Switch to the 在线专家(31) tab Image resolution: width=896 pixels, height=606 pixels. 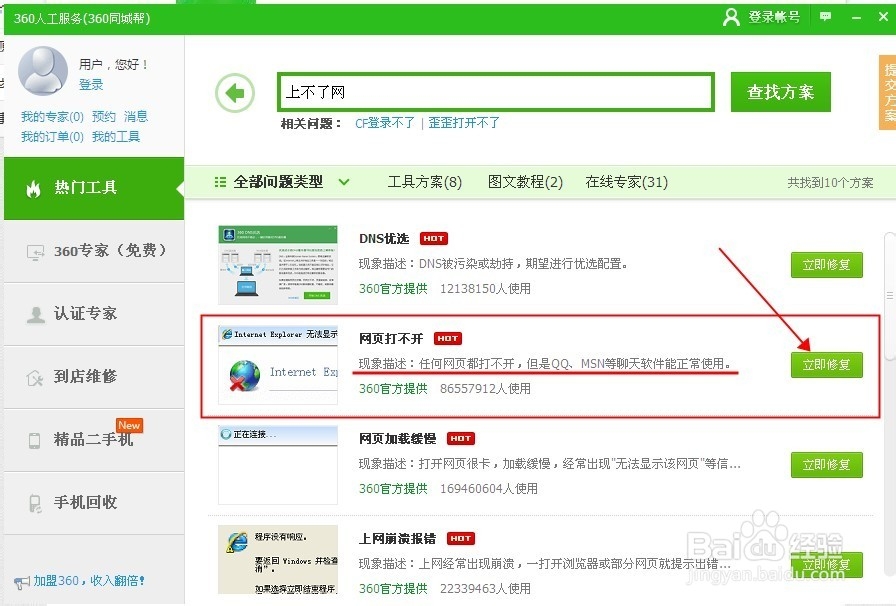[626, 182]
